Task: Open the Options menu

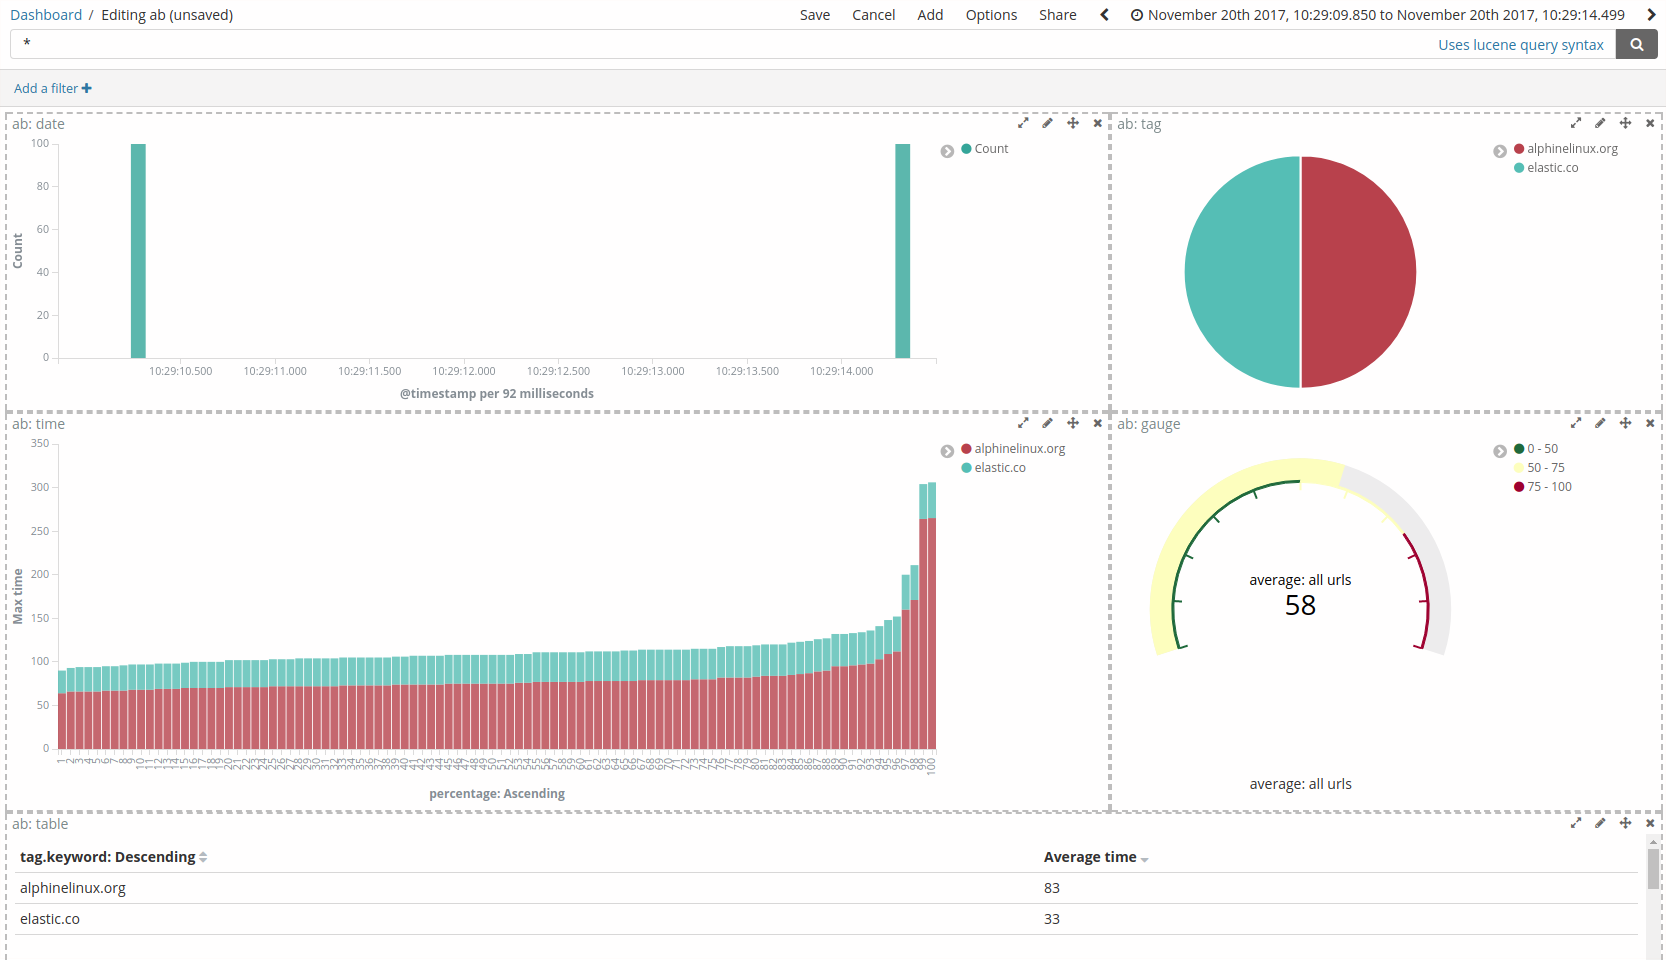Action: click(x=991, y=15)
